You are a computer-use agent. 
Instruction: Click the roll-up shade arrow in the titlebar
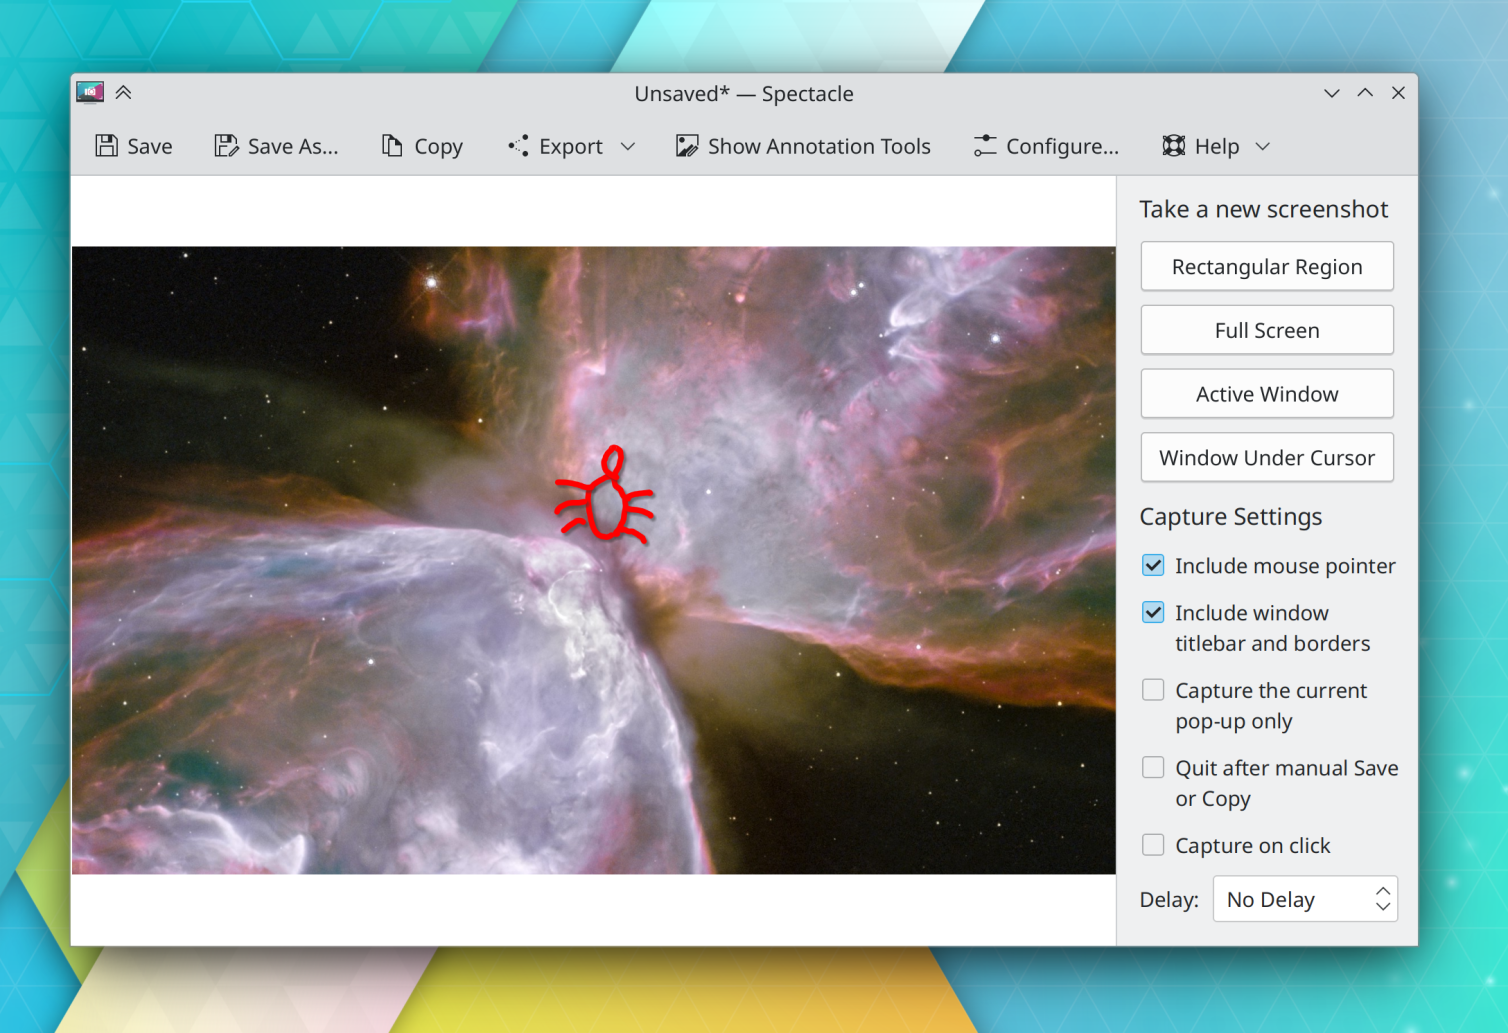pyautogui.click(x=123, y=92)
